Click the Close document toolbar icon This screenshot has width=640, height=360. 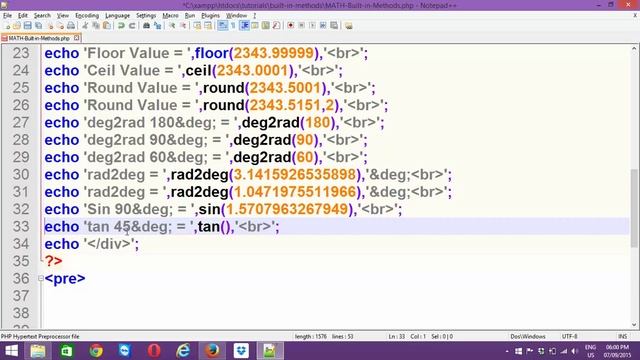coord(50,26)
